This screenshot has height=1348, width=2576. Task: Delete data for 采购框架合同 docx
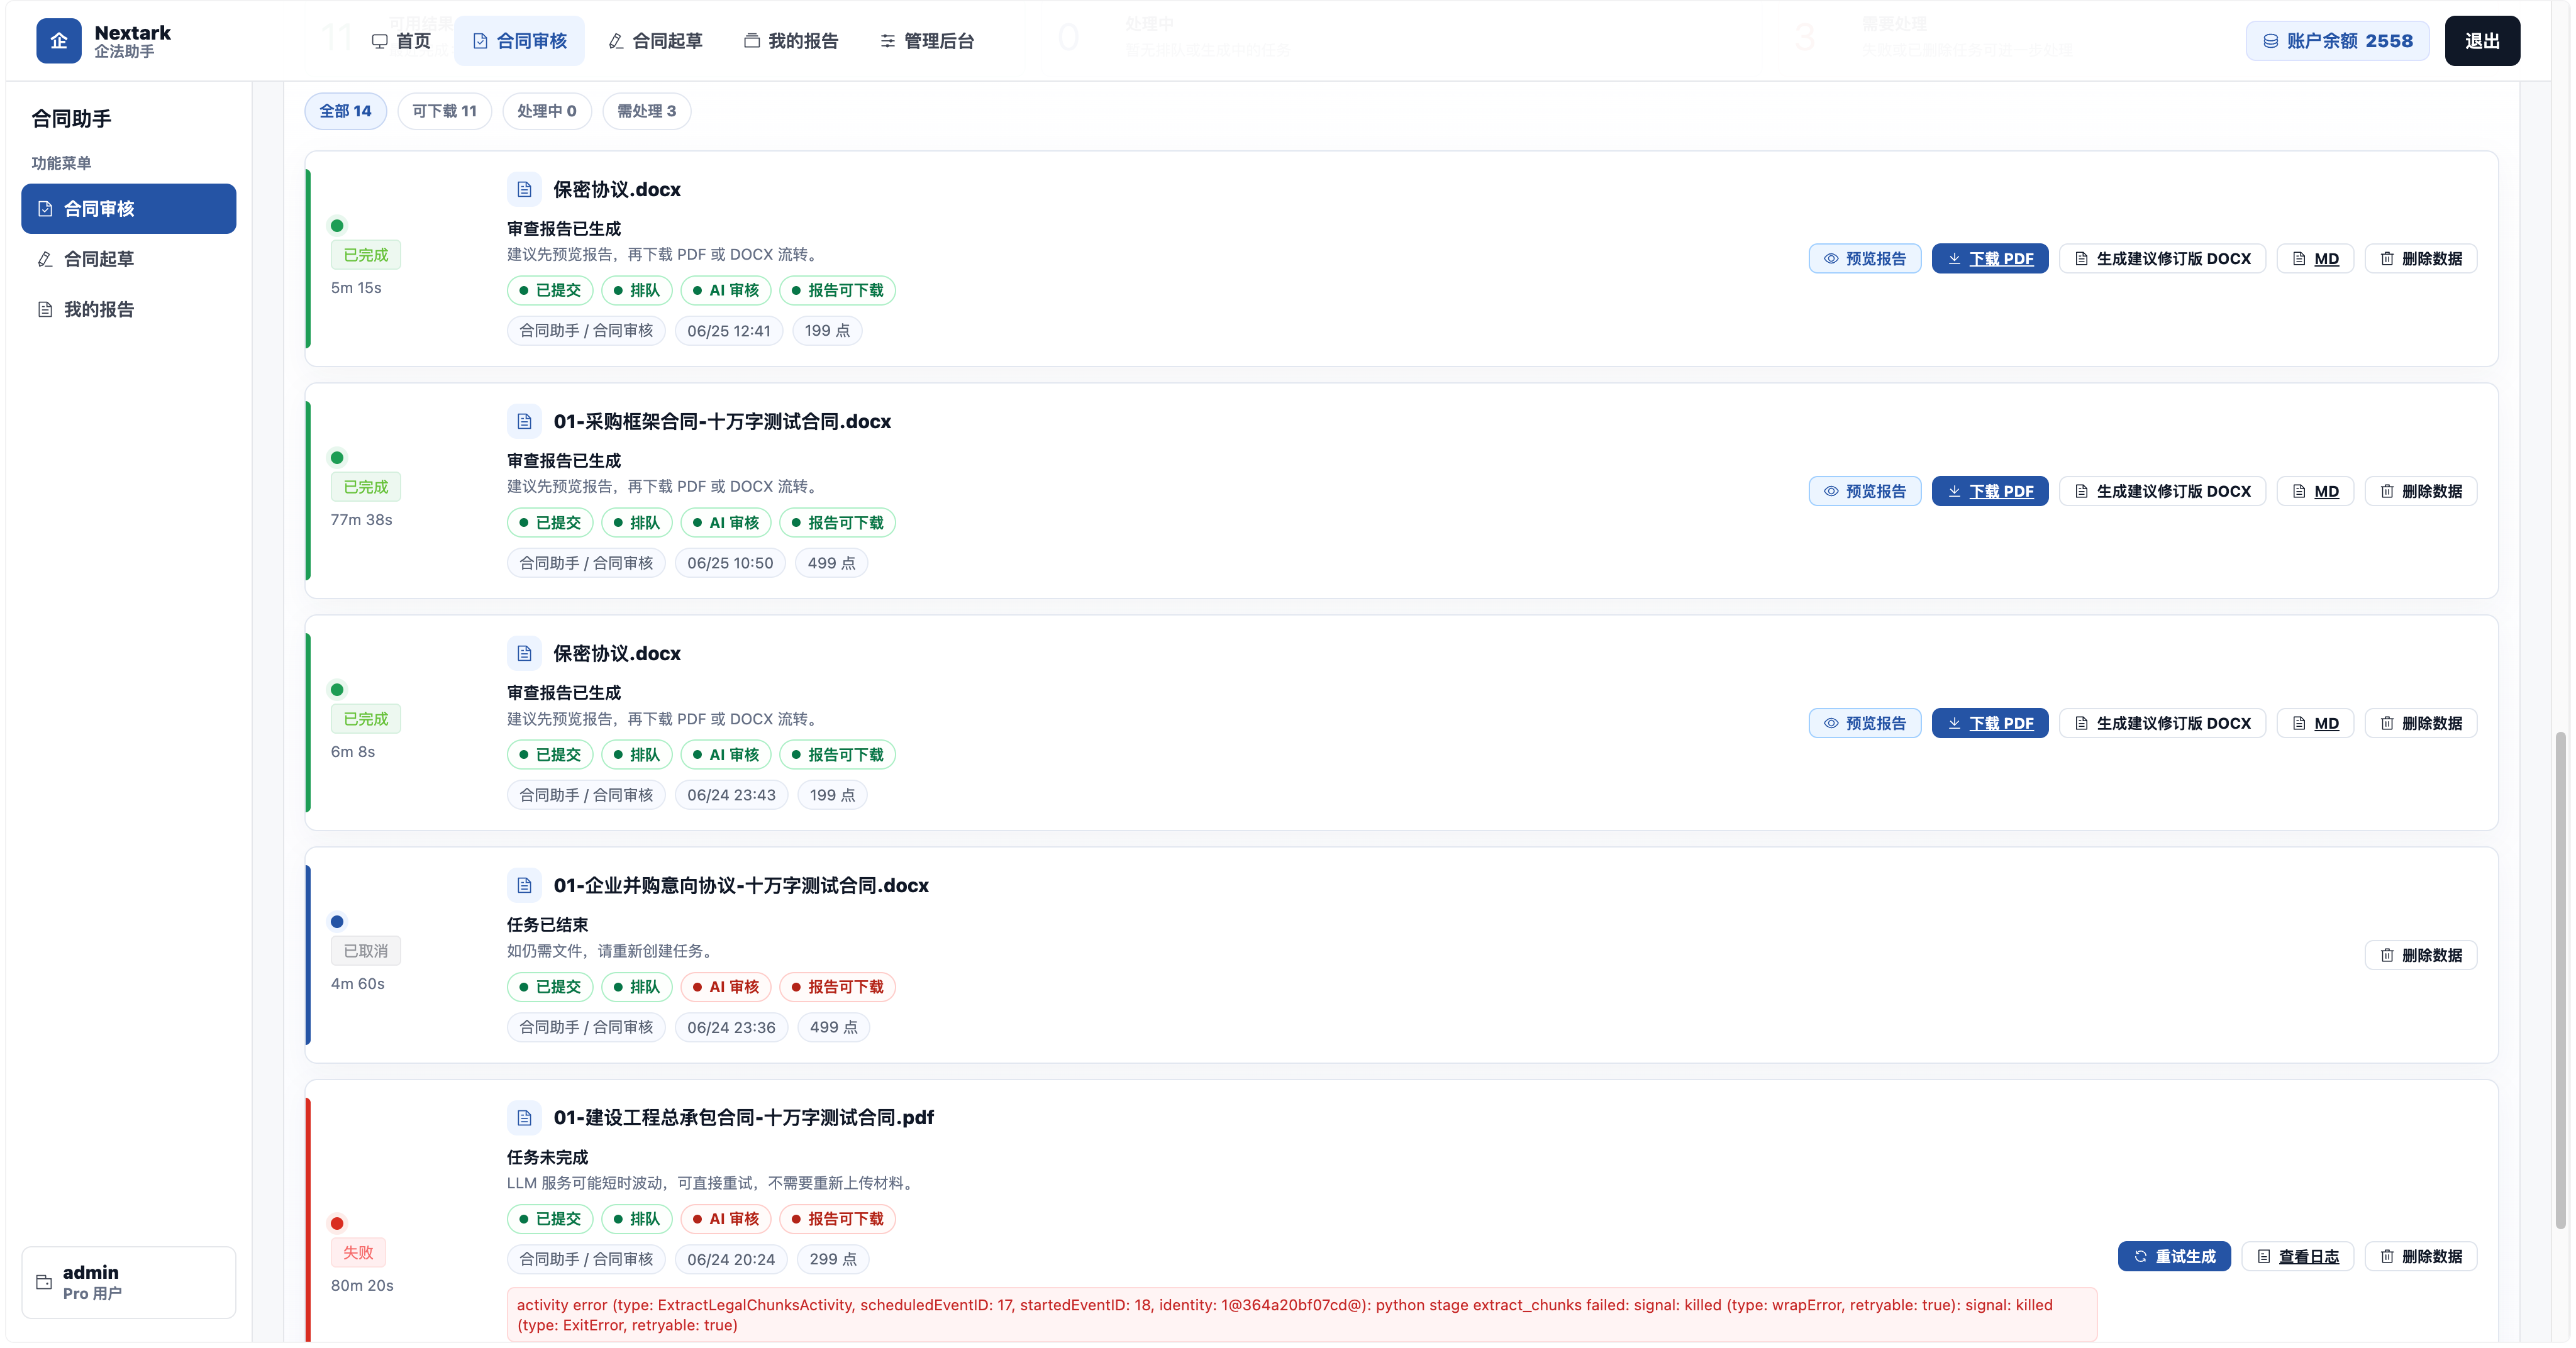click(x=2421, y=491)
